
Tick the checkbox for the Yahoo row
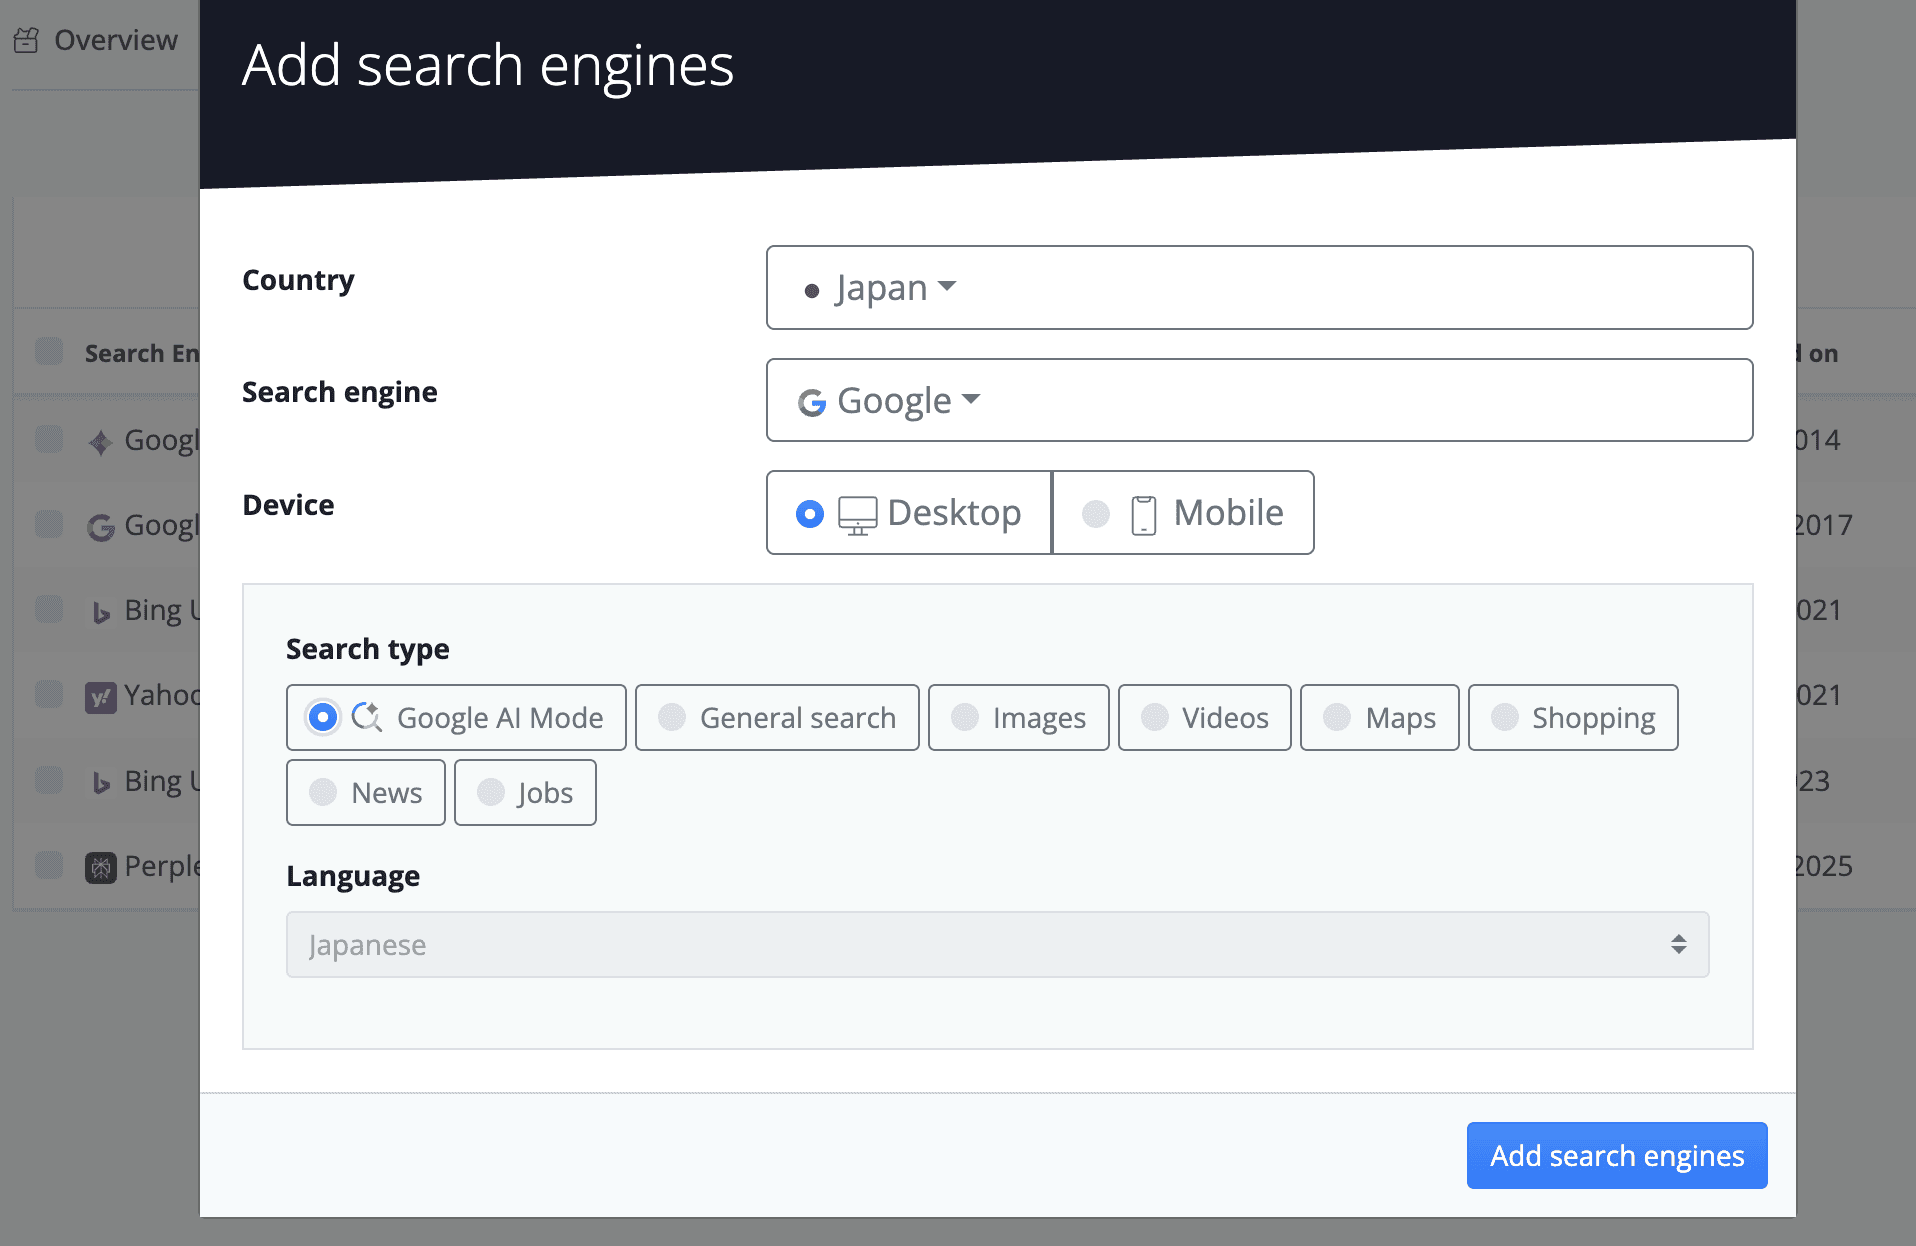[49, 694]
